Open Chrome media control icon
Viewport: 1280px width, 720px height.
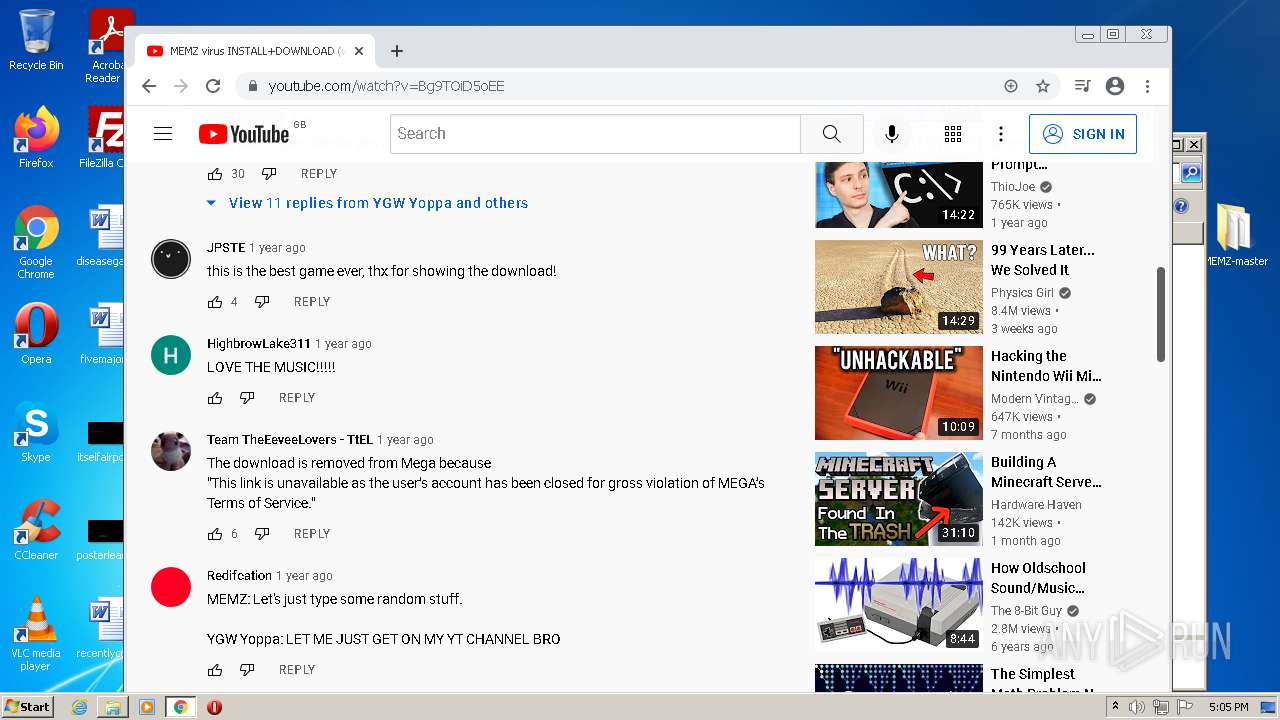[x=1082, y=86]
